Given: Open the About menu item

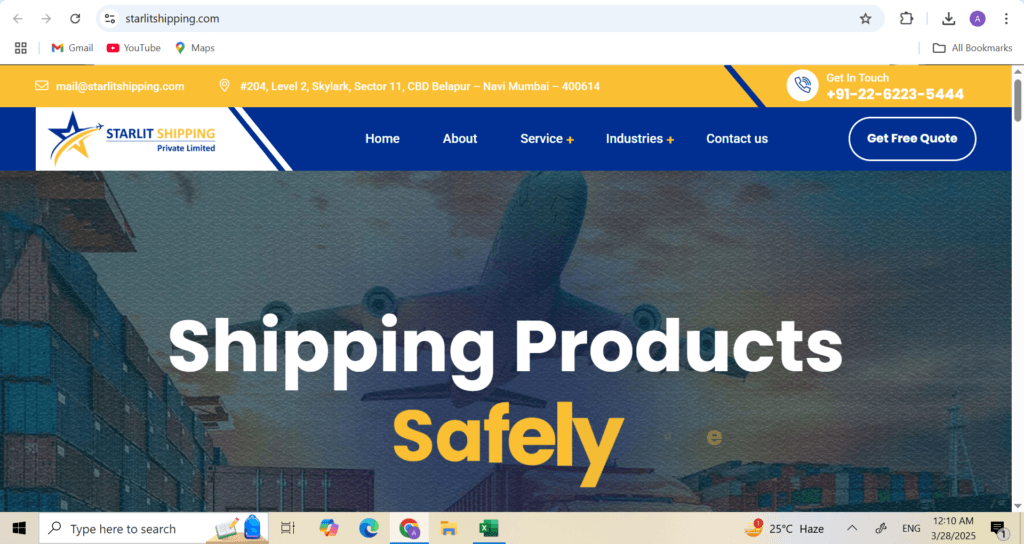Looking at the screenshot, I should point(460,138).
